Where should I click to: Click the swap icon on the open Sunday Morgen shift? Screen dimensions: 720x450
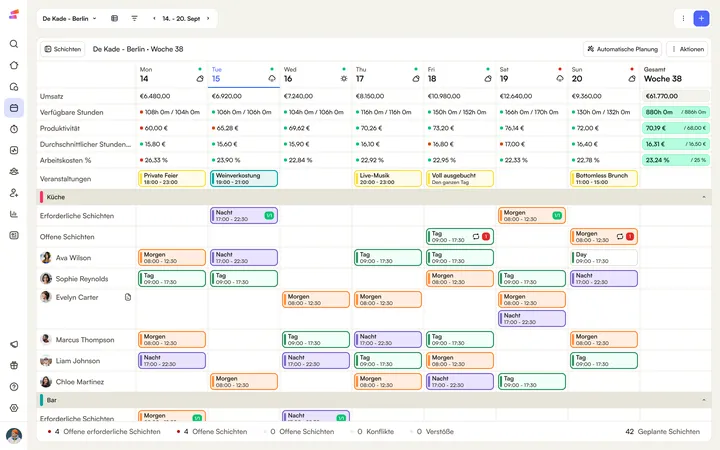coord(620,236)
